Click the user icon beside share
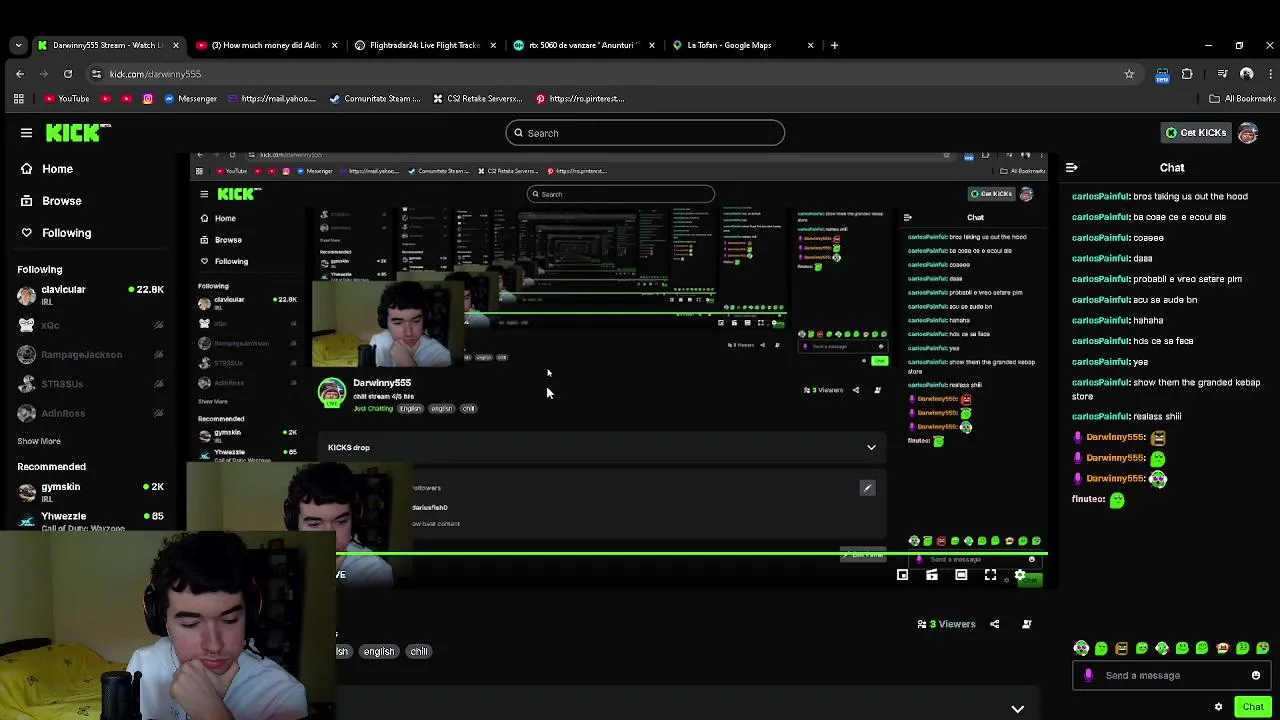The width and height of the screenshot is (1280, 720). [x=1026, y=624]
